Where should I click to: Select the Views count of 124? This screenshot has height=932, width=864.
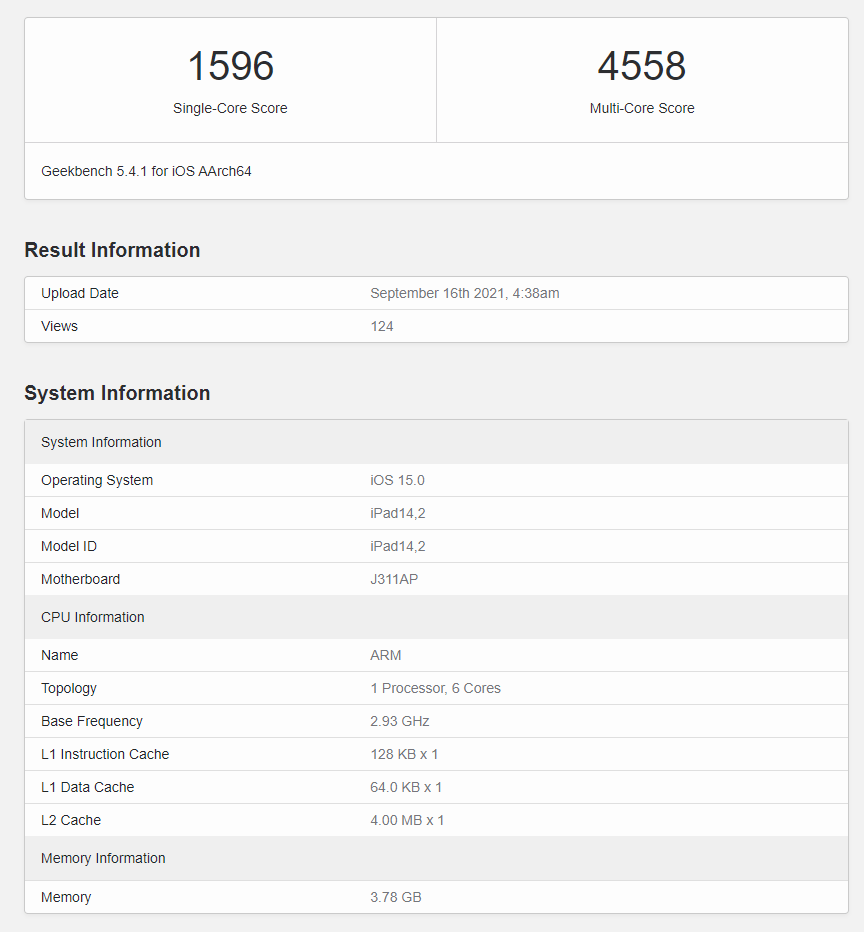click(382, 326)
